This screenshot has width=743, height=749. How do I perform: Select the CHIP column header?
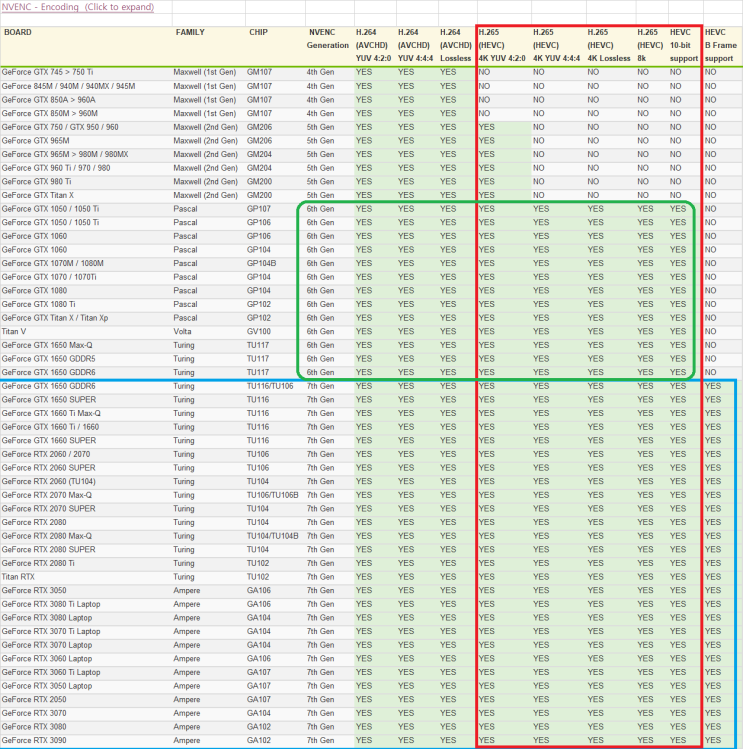(258, 32)
